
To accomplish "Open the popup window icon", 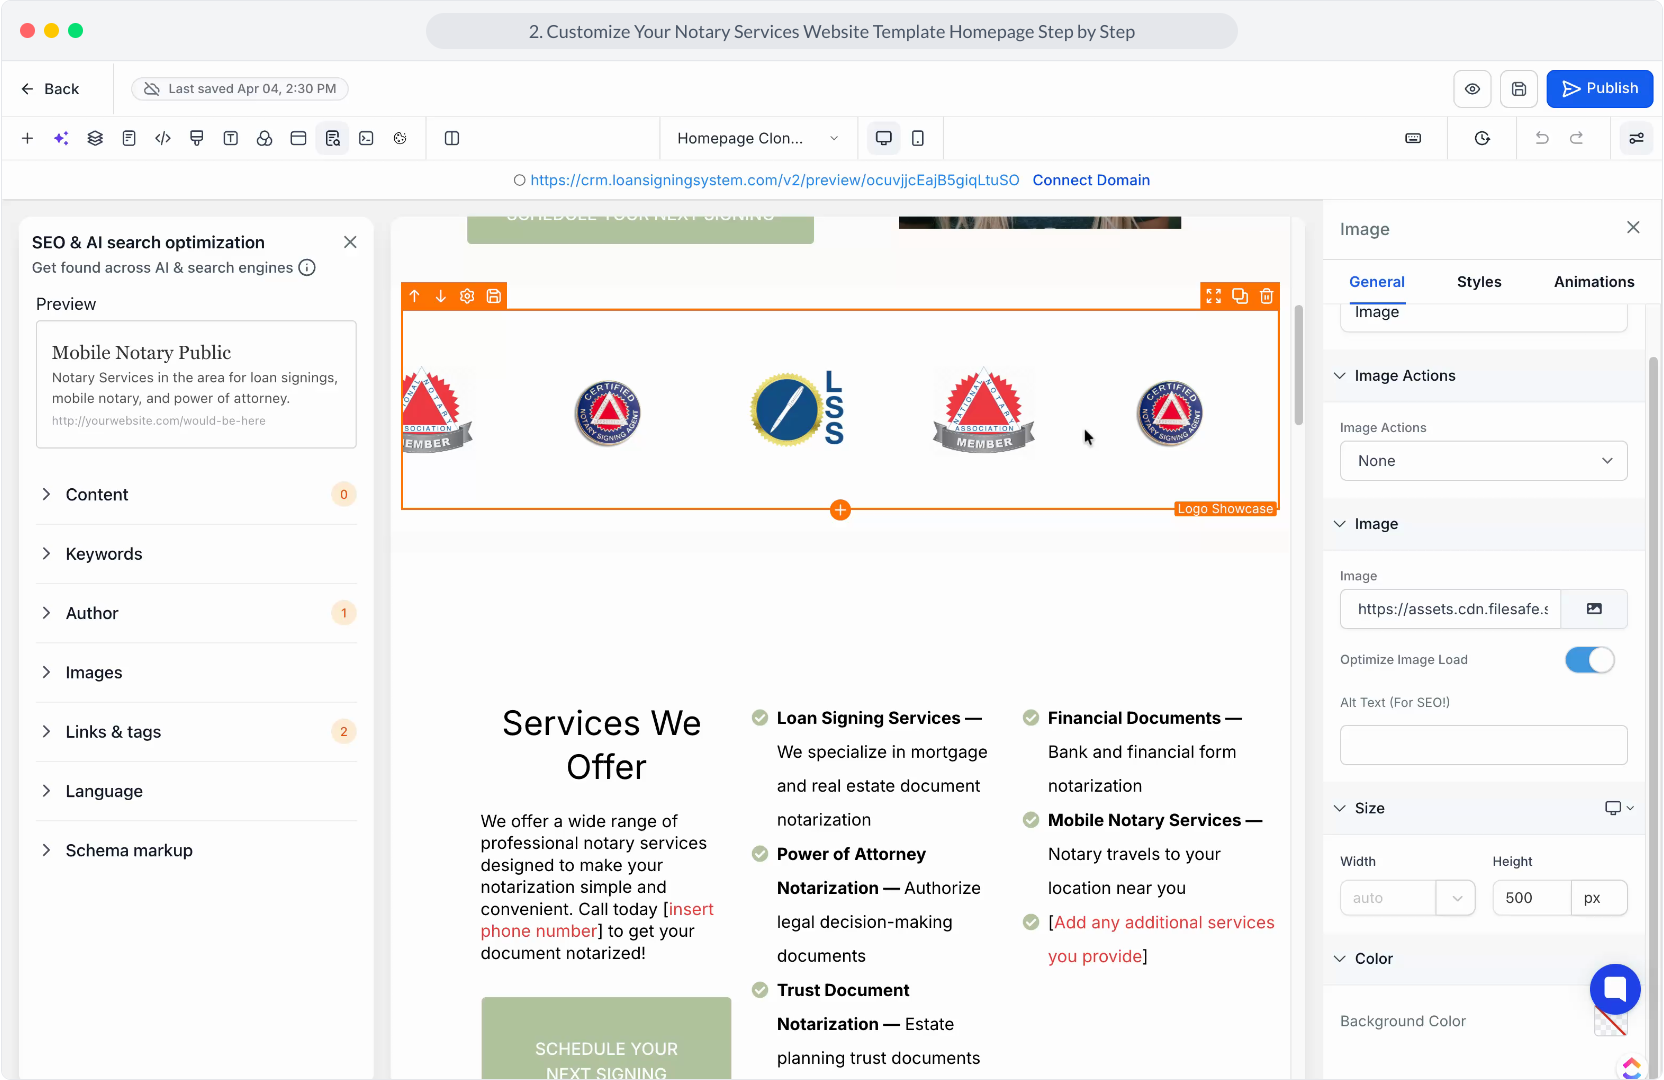I will click(298, 138).
